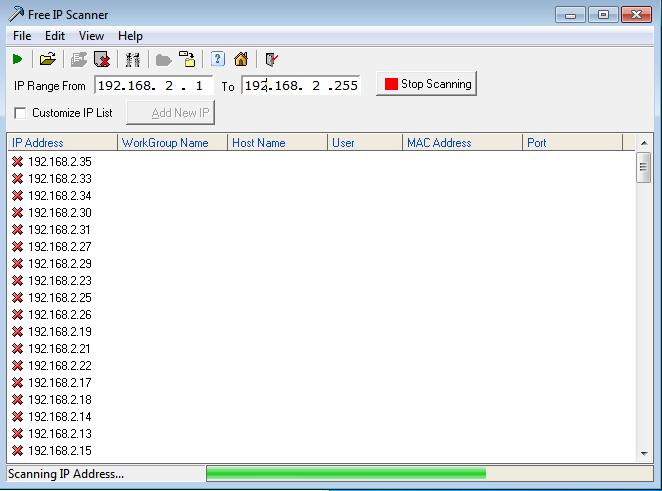Enable the Customize IP List checkbox
The width and height of the screenshot is (662, 491).
click(20, 113)
